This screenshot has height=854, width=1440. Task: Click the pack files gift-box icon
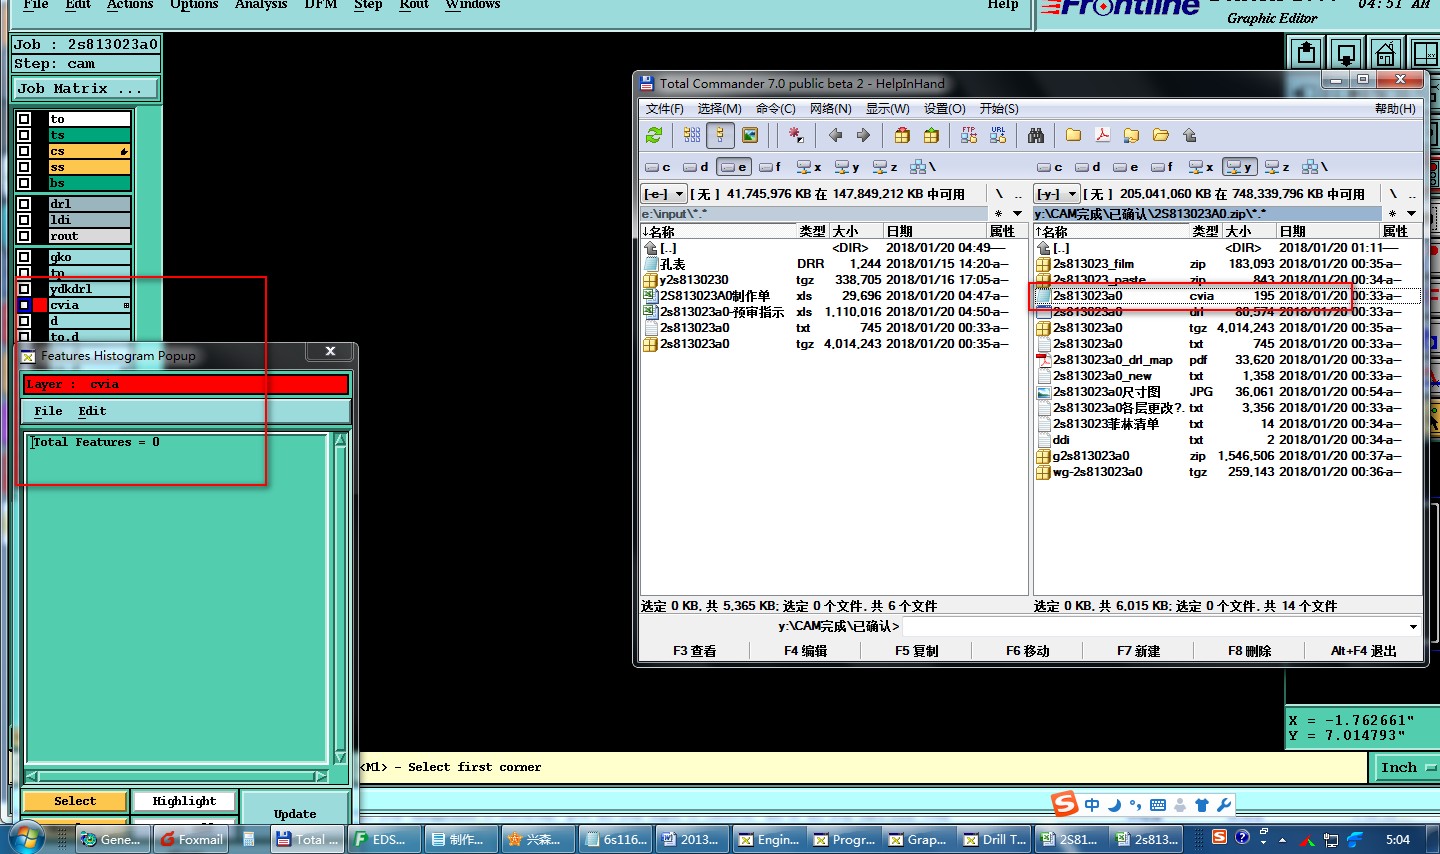pyautogui.click(x=903, y=135)
